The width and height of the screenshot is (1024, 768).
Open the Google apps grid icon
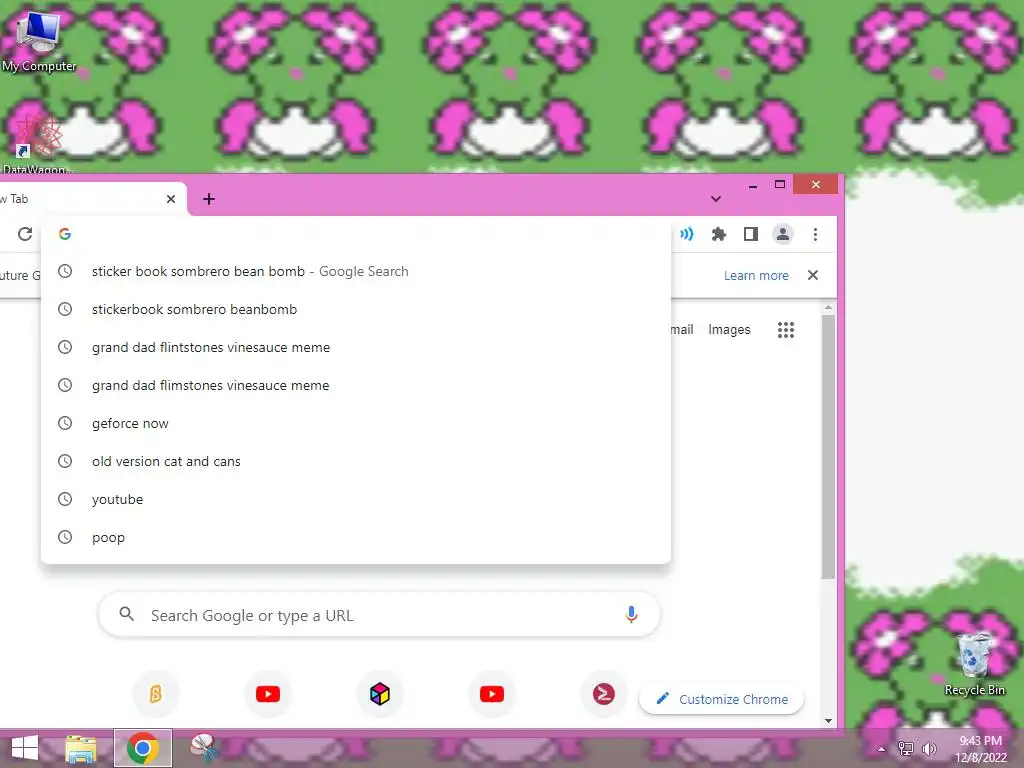tap(786, 330)
